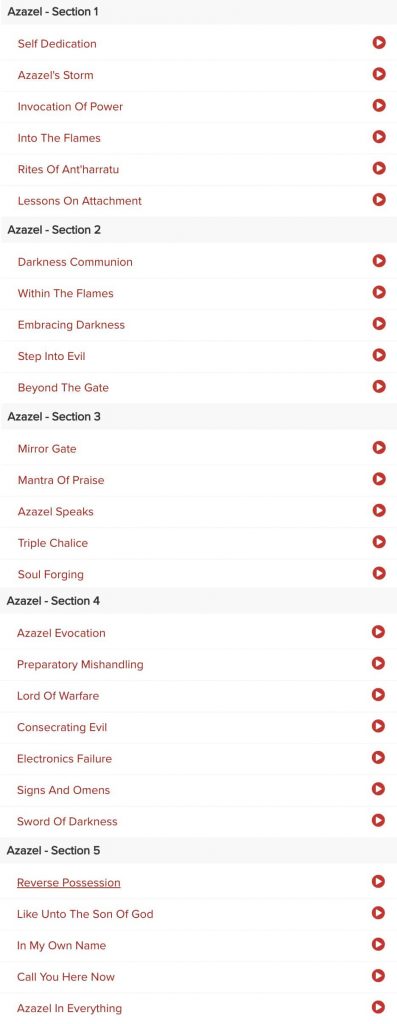Click play icon beside Azazel's Storm
Screen dimensions: 397x1024
pyautogui.click(x=379, y=74)
